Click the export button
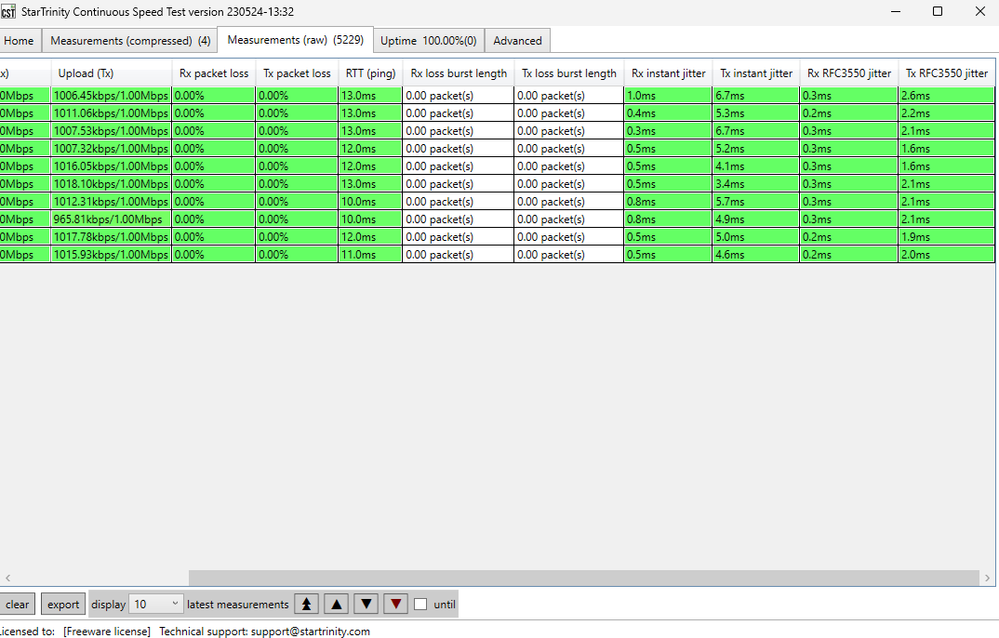Image resolution: width=999 pixels, height=638 pixels. coord(63,604)
